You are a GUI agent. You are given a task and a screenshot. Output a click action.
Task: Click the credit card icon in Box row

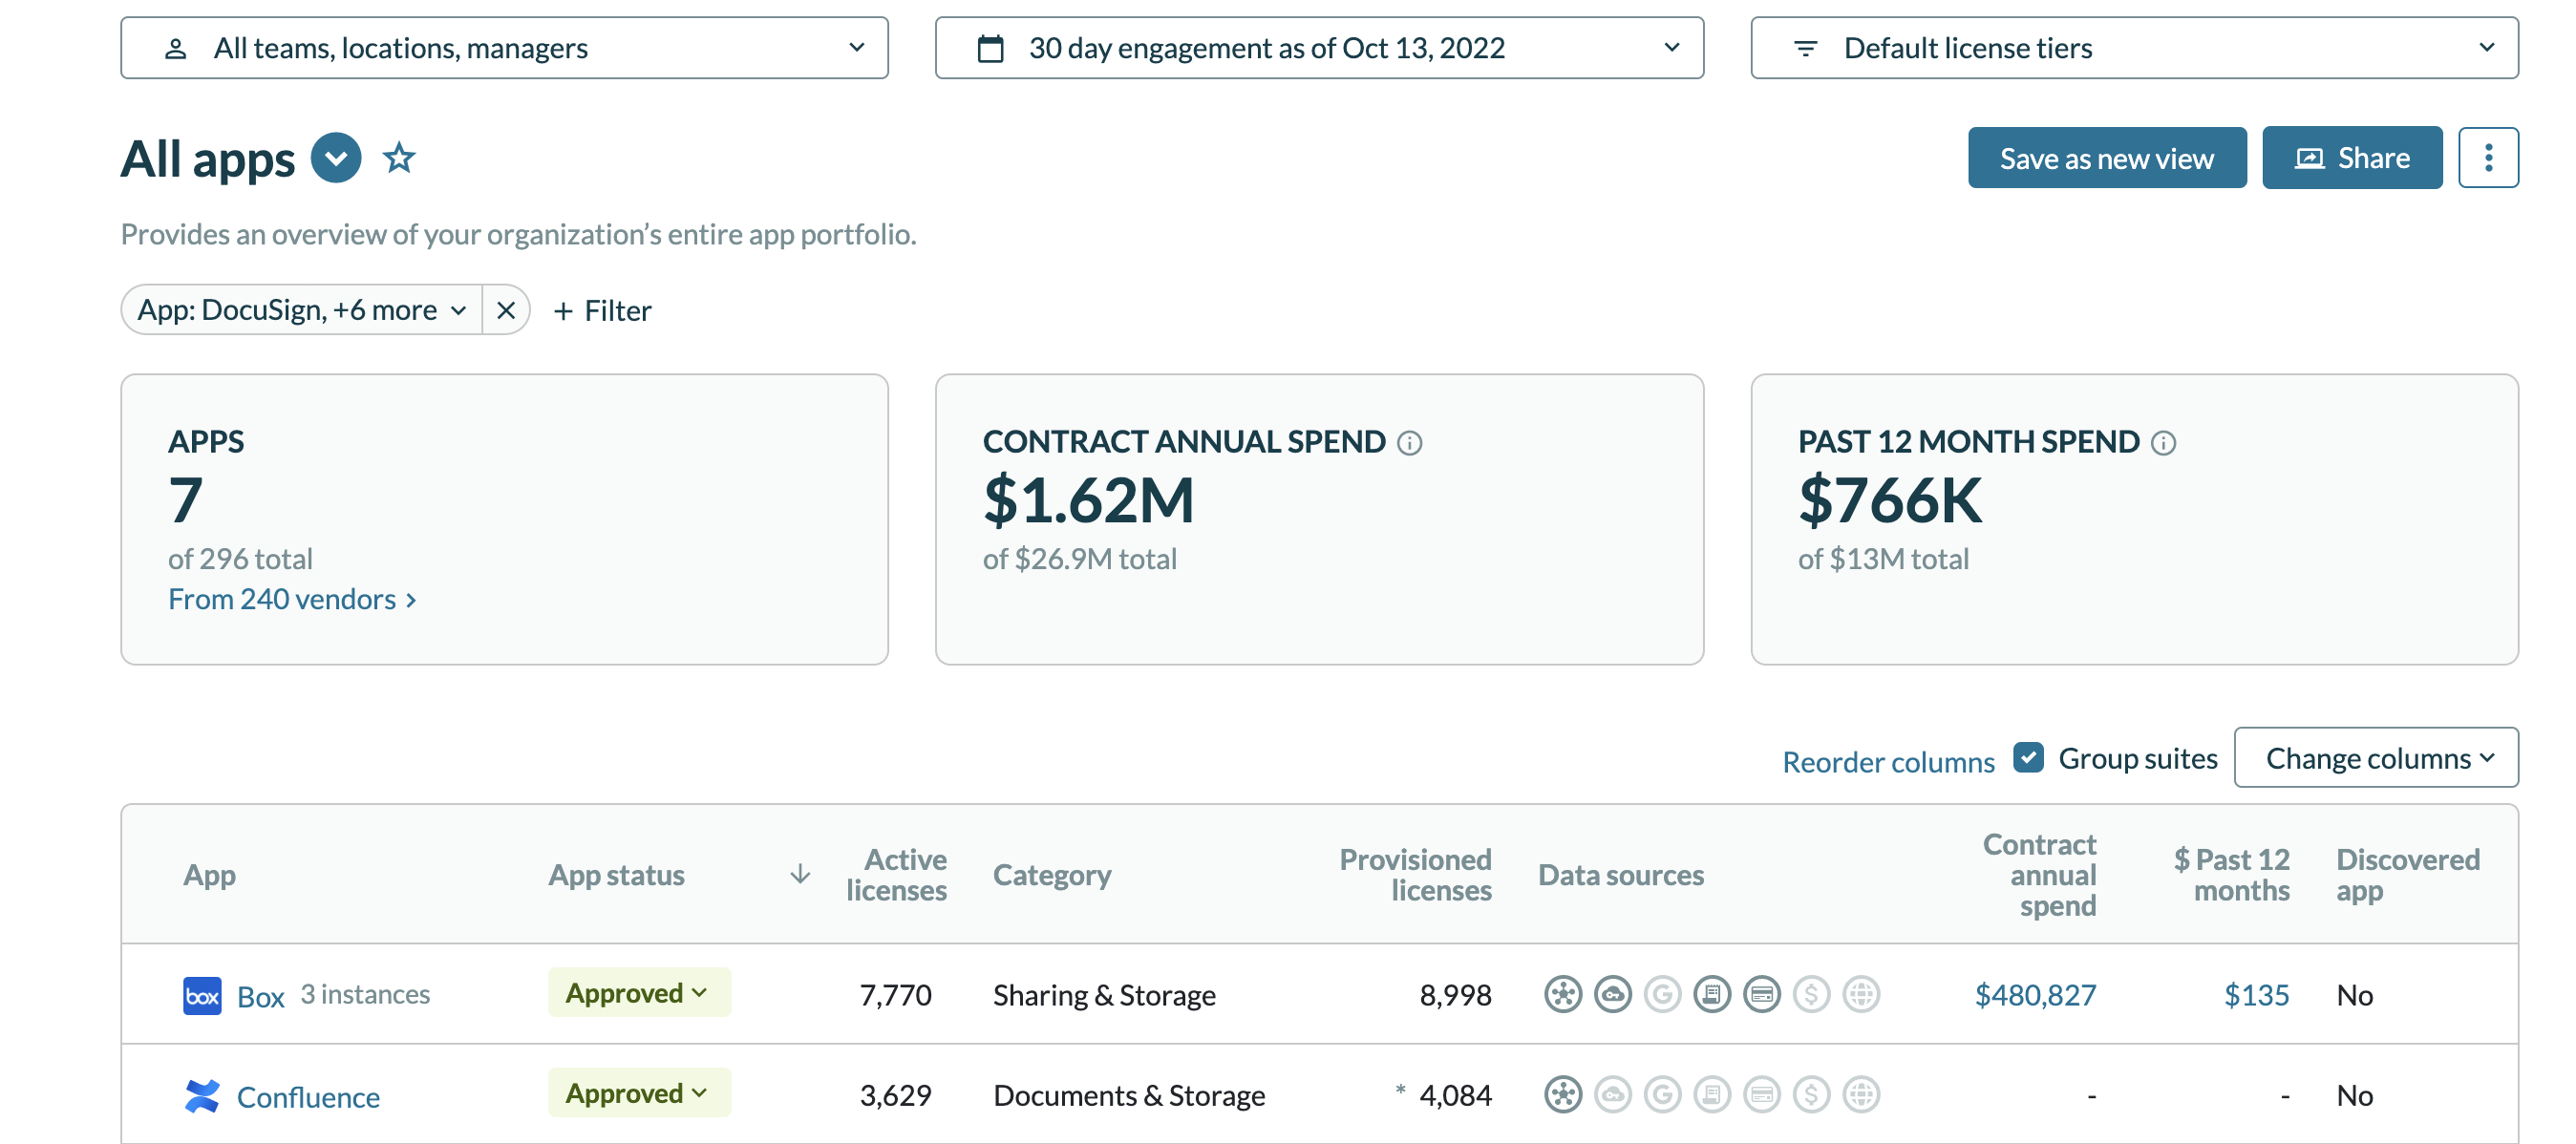coord(1761,994)
